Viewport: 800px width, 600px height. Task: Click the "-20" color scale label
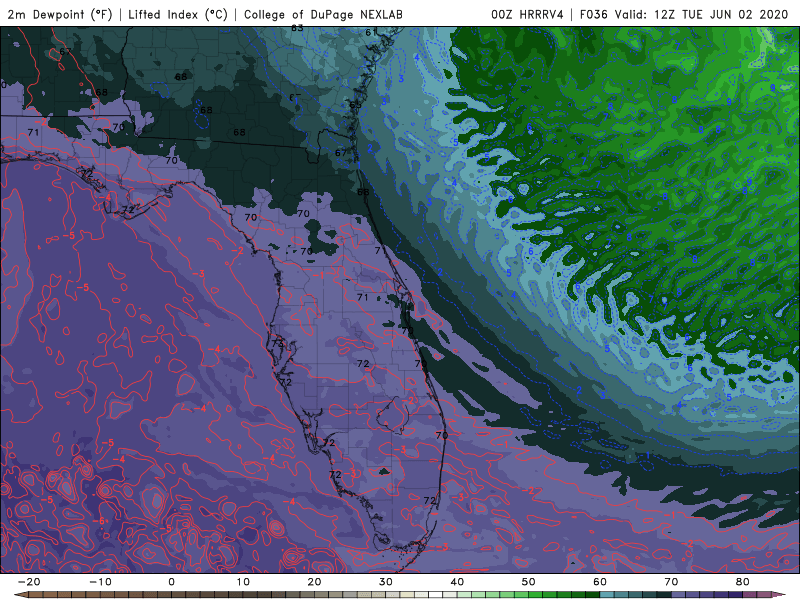pyautogui.click(x=29, y=582)
